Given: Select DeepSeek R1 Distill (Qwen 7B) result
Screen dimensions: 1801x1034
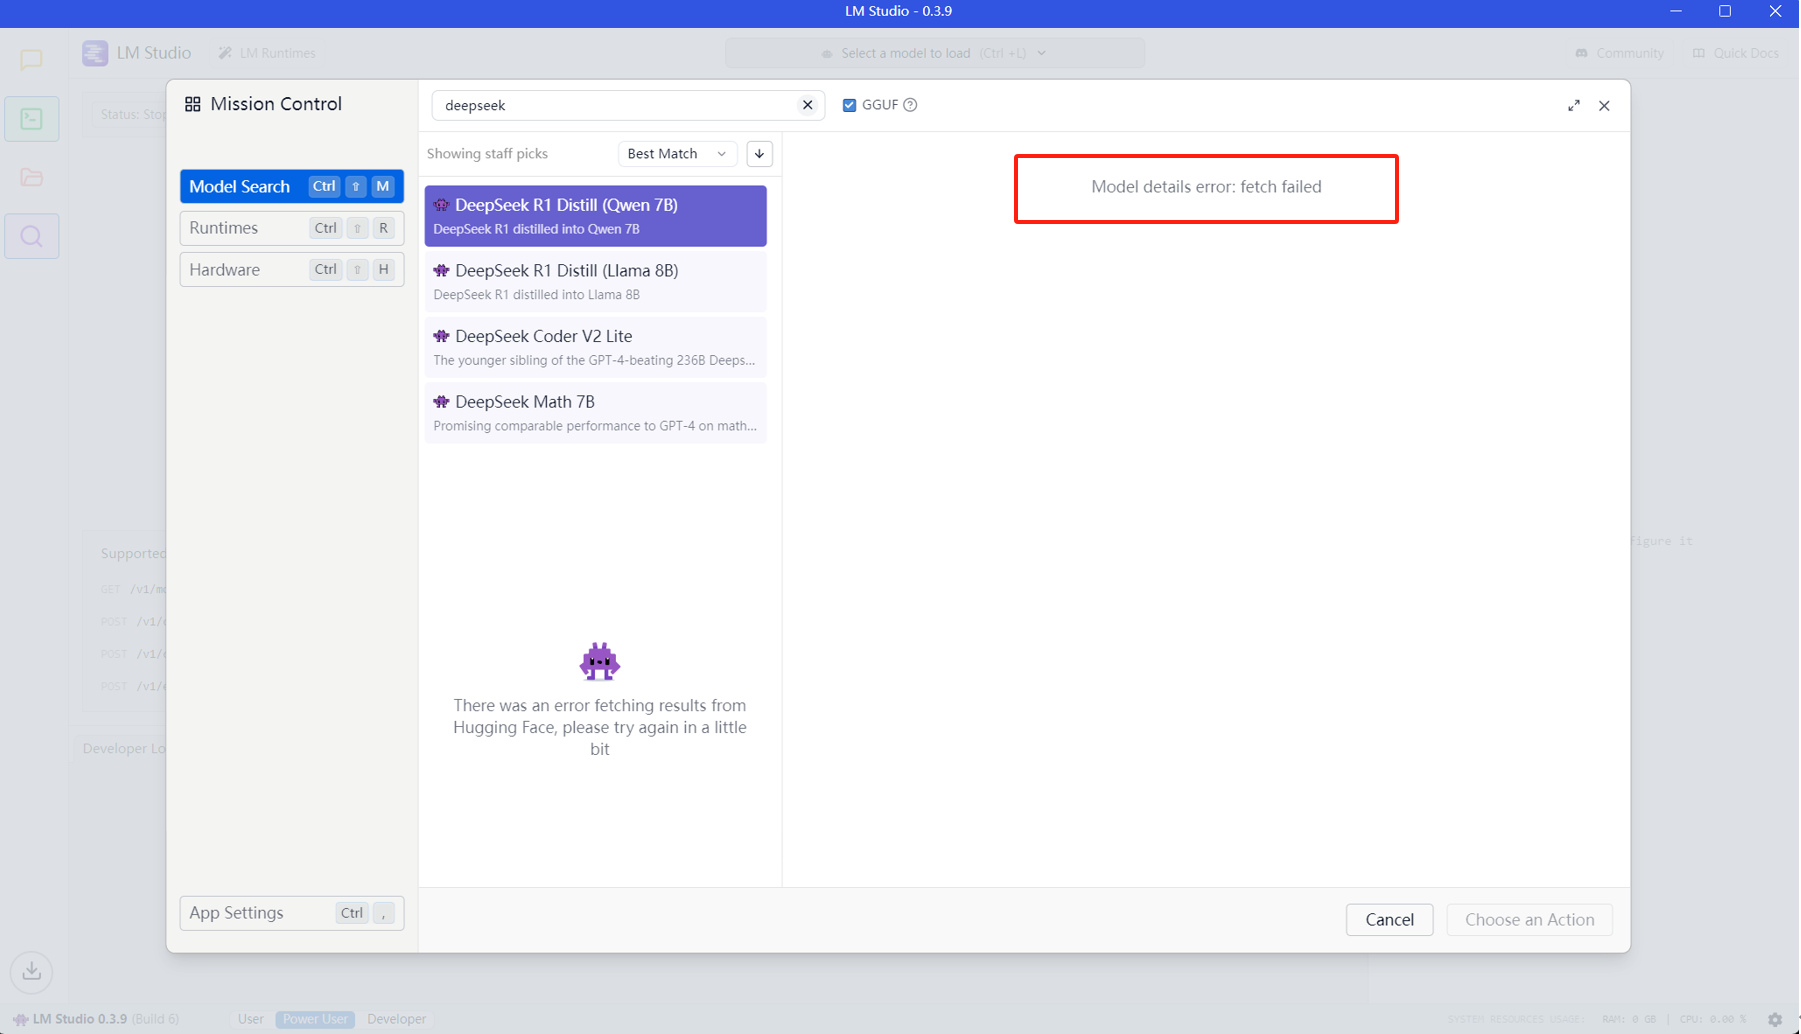Looking at the screenshot, I should pos(596,216).
